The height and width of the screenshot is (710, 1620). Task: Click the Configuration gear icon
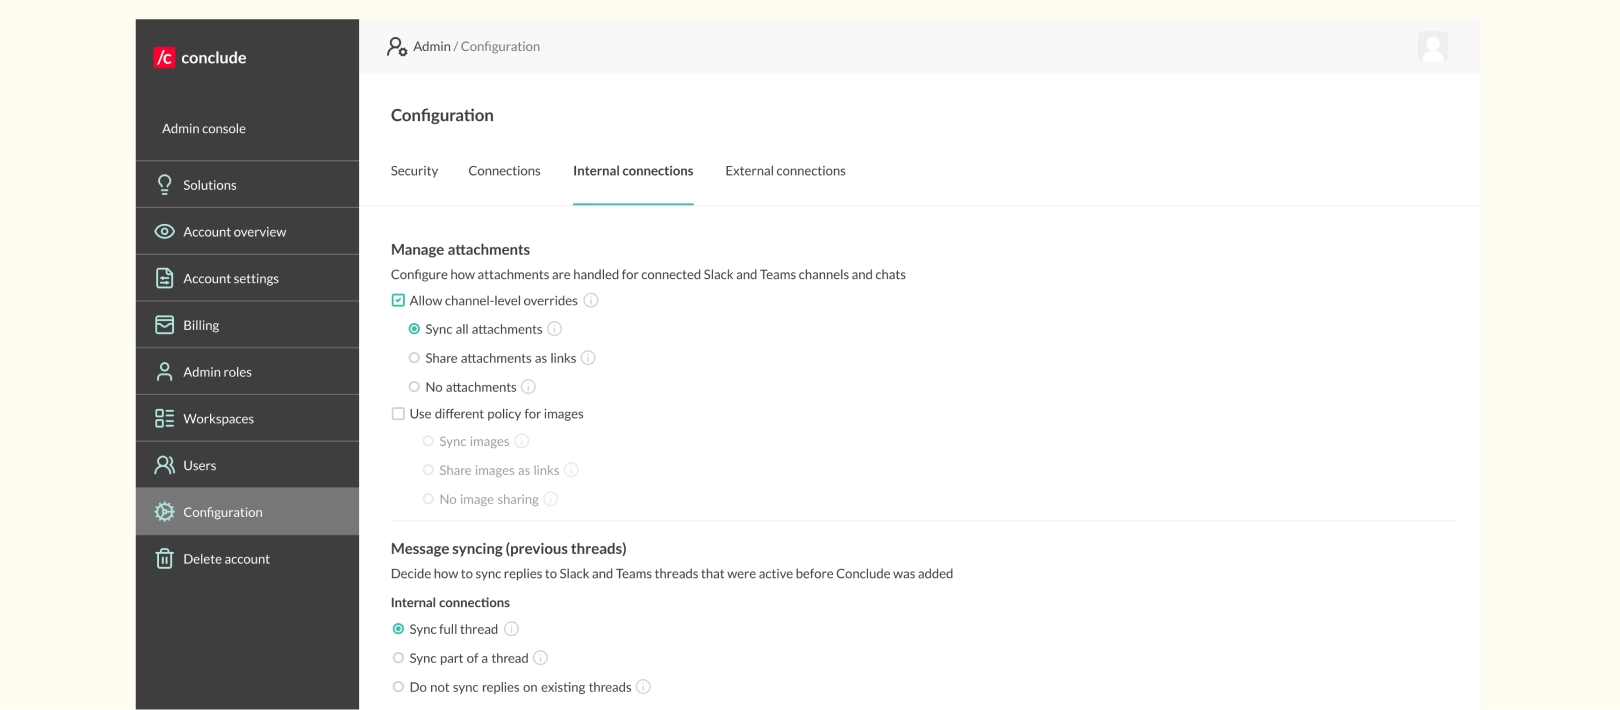(164, 511)
